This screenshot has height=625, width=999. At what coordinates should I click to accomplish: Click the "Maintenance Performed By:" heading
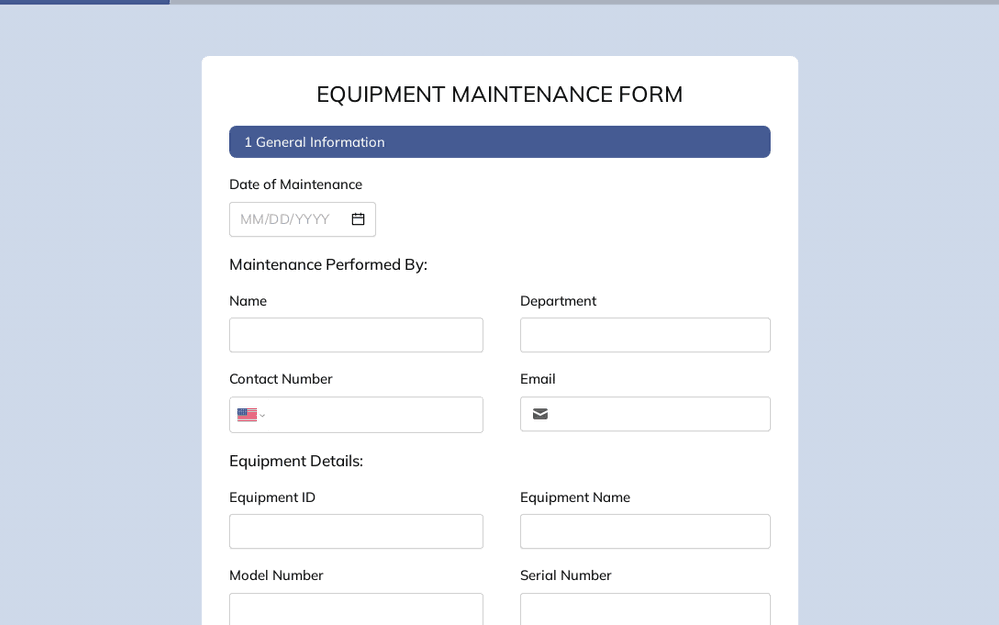click(x=328, y=264)
